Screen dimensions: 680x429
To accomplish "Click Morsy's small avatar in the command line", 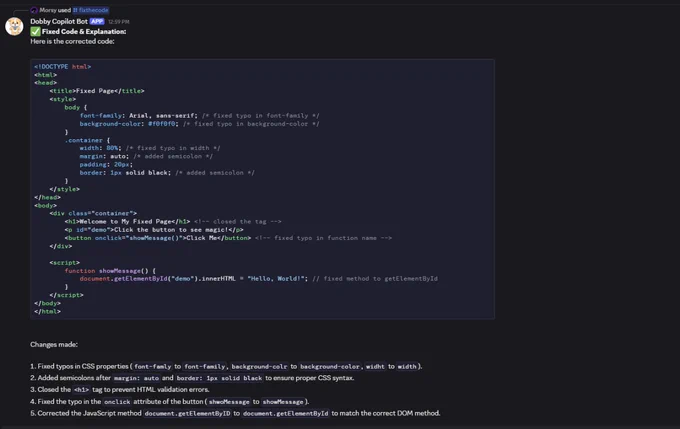I will tap(34, 10).
